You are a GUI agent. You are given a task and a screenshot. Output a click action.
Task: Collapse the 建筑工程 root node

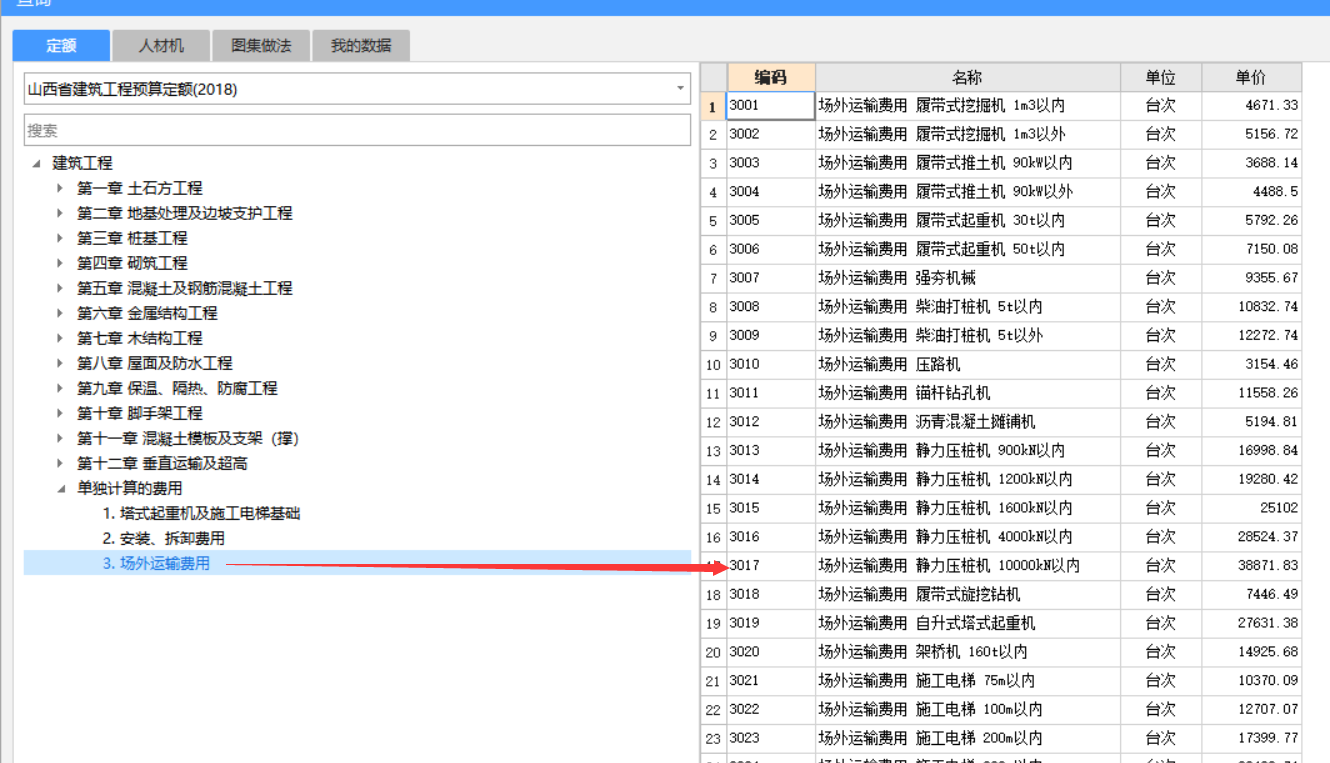click(37, 163)
